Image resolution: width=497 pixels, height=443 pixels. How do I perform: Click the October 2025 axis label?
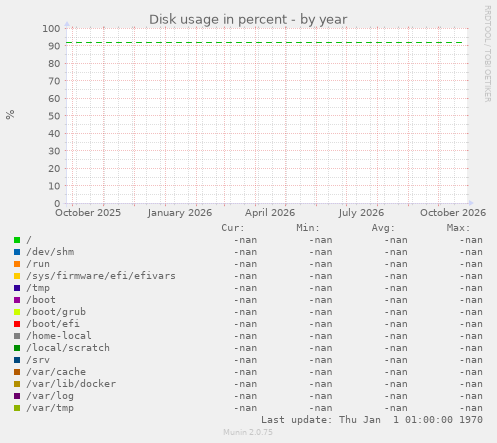pos(88,213)
